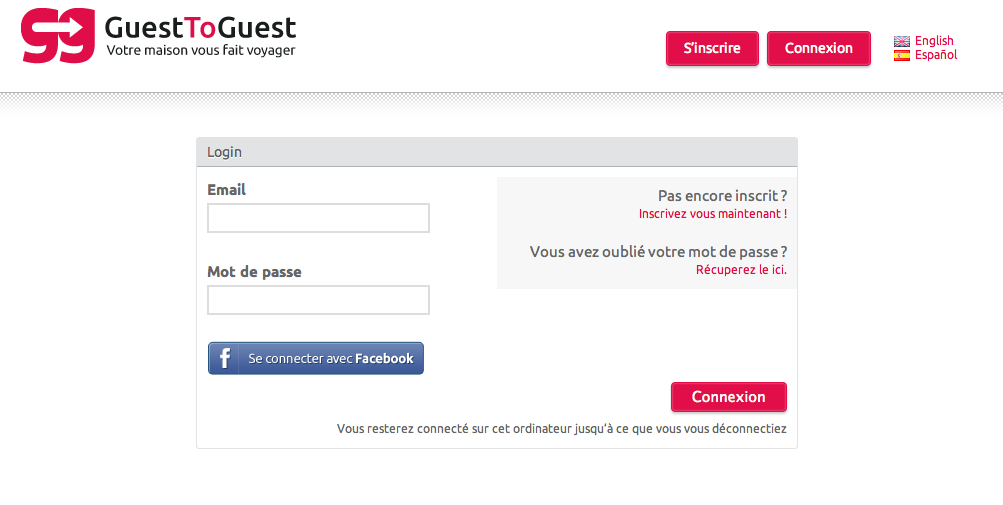This screenshot has width=1003, height=505.
Task: Click the Facebook 'f' icon
Action: (x=224, y=358)
